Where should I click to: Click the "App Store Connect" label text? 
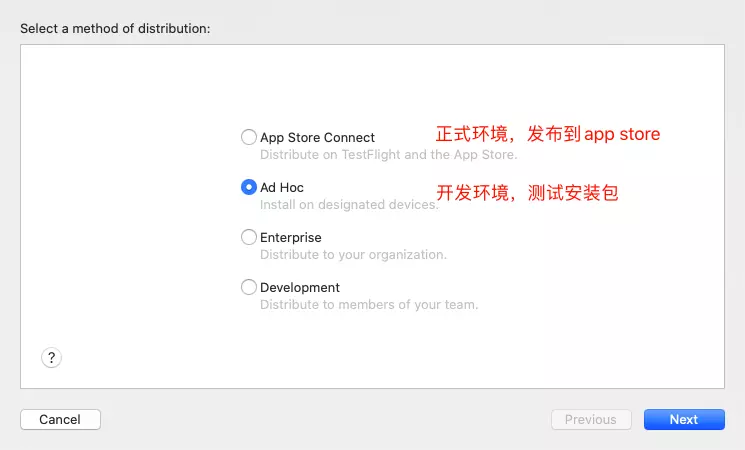coord(317,138)
